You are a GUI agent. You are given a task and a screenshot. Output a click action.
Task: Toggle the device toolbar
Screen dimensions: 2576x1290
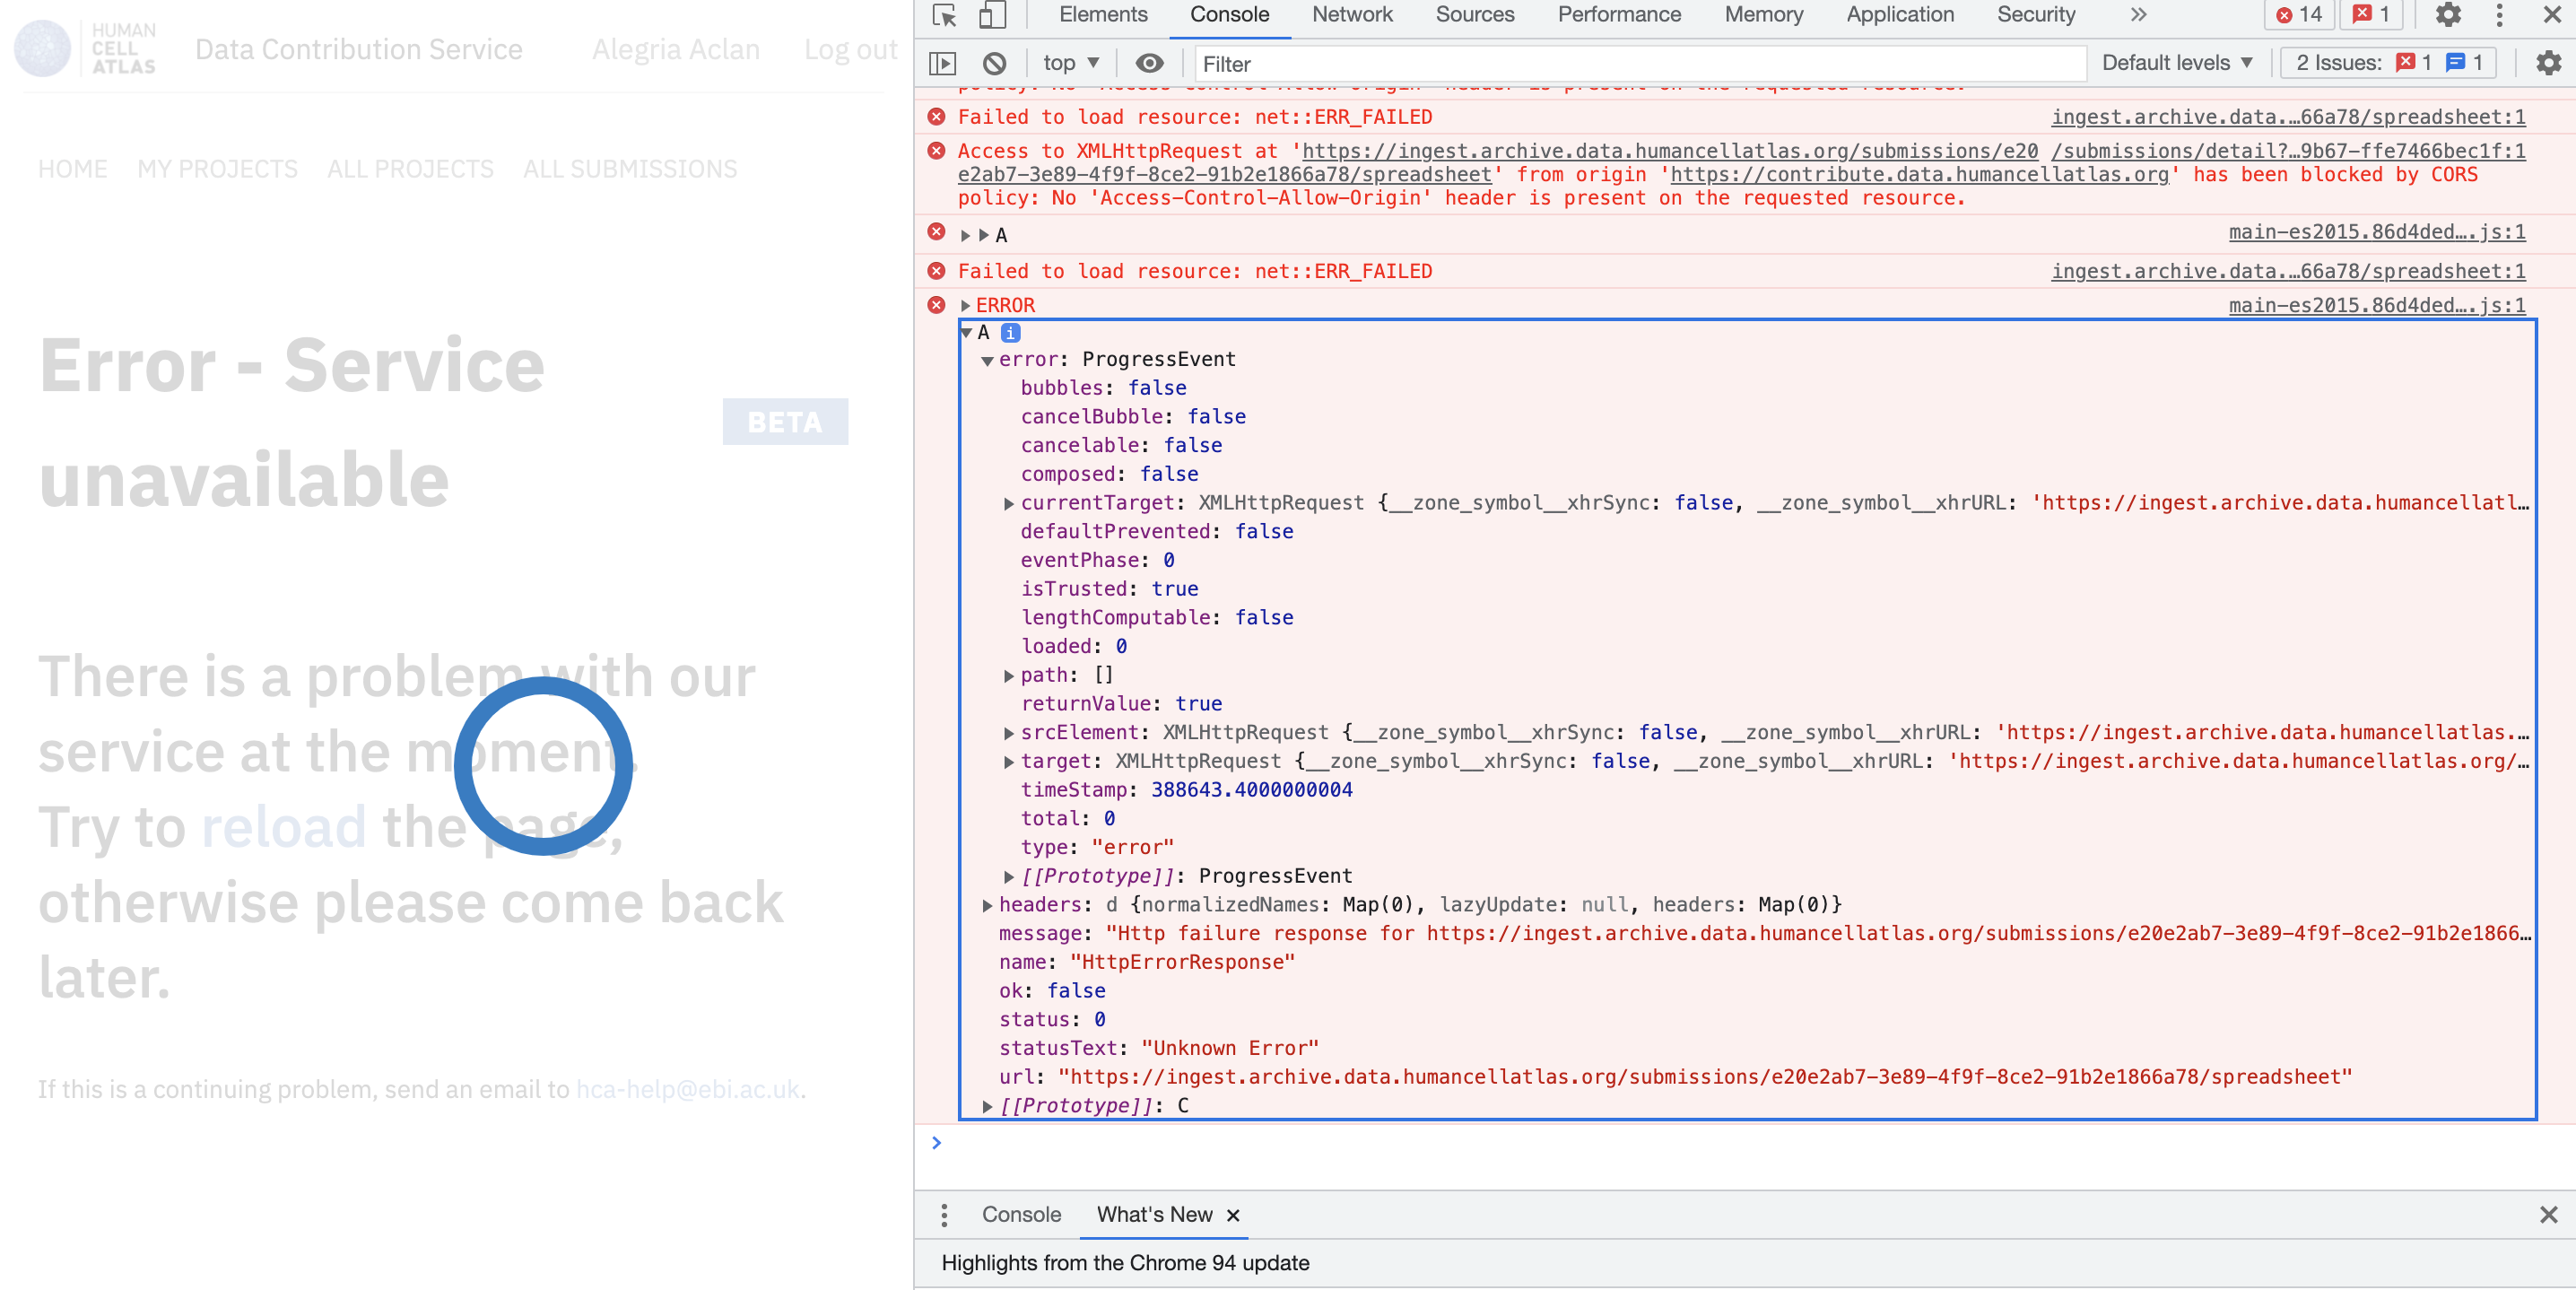pos(991,15)
